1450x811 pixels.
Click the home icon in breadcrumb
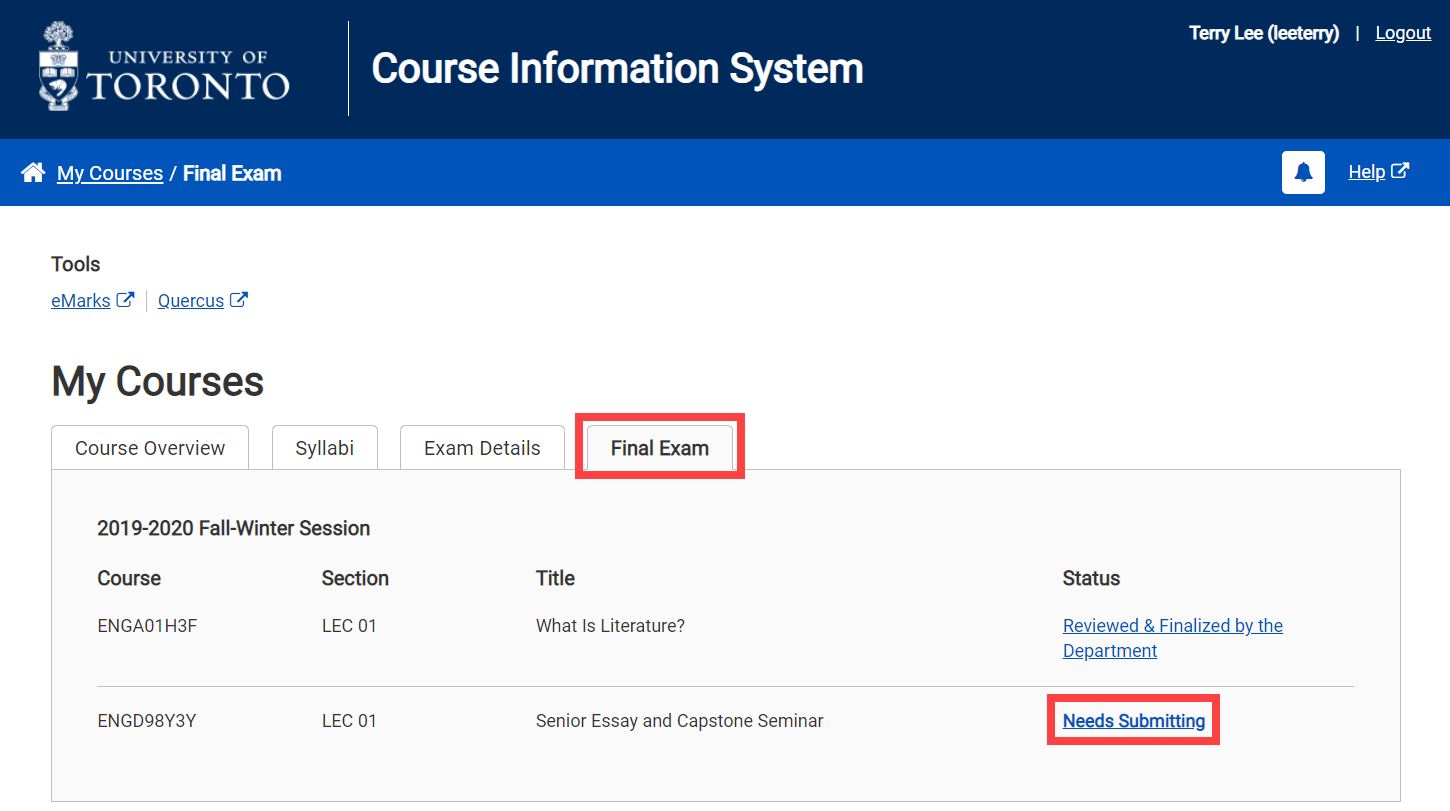(x=33, y=173)
